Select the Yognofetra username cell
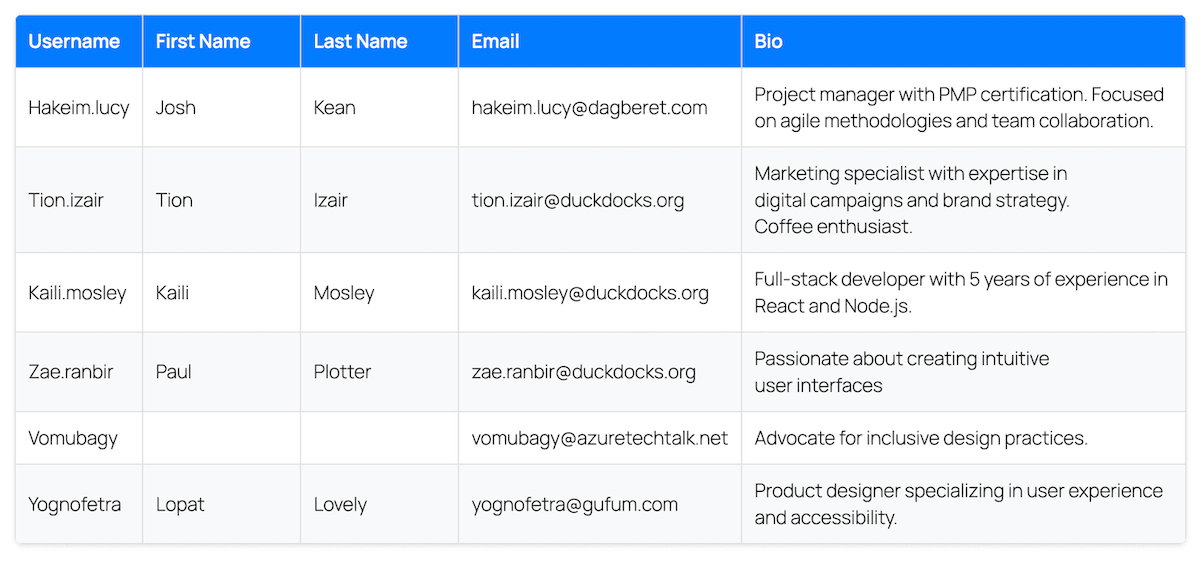 79,504
